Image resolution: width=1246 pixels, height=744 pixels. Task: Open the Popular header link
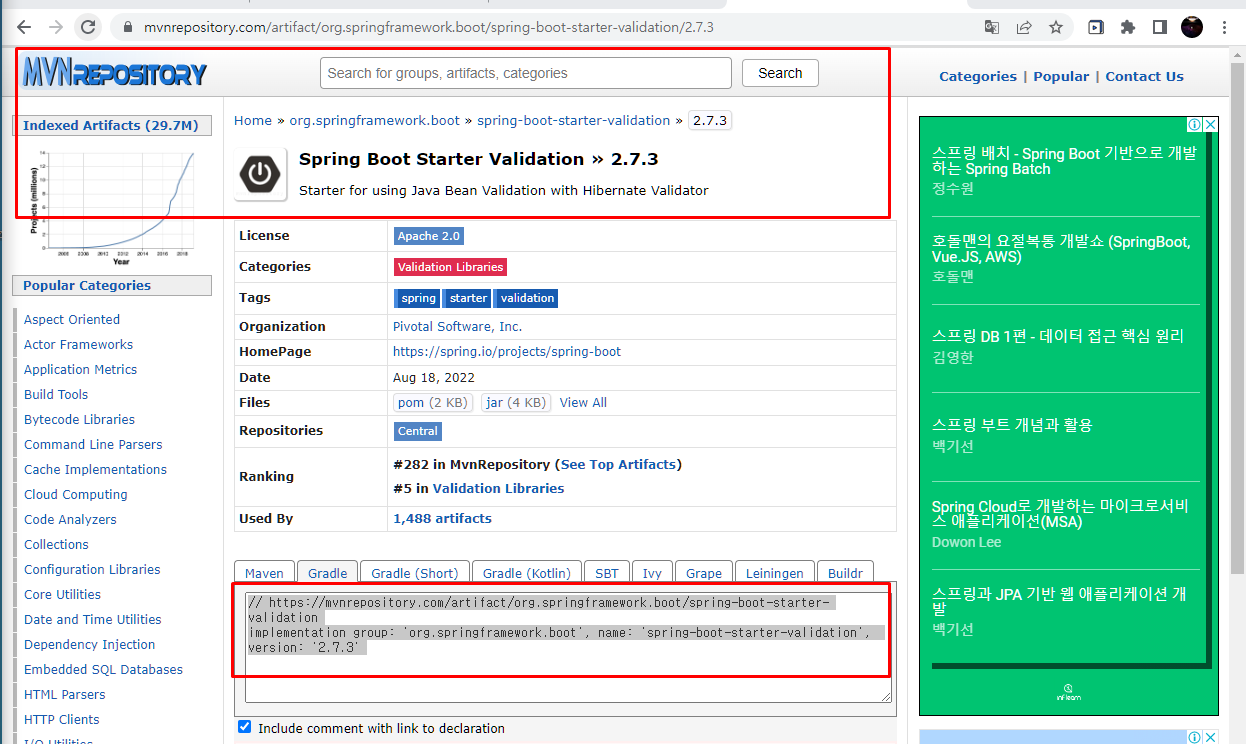click(1061, 76)
